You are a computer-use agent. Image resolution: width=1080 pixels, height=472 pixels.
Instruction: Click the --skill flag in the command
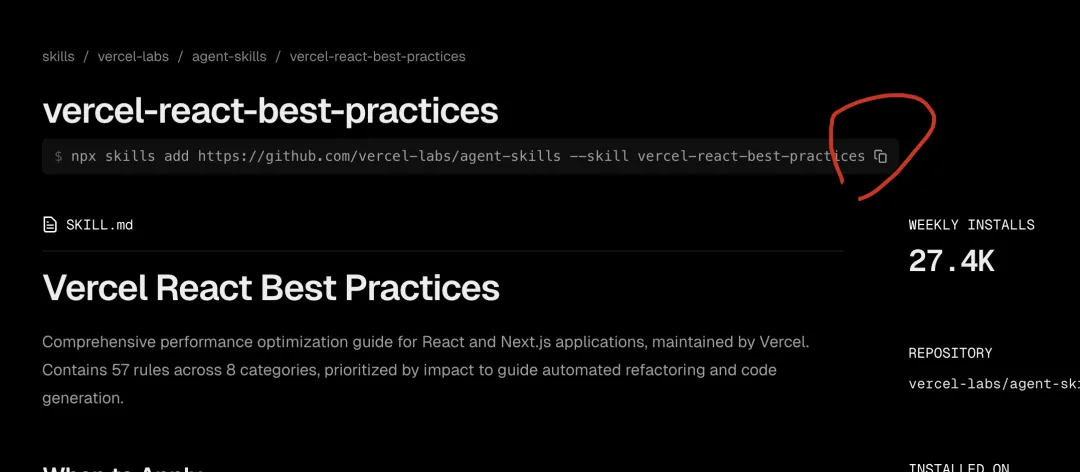point(598,156)
